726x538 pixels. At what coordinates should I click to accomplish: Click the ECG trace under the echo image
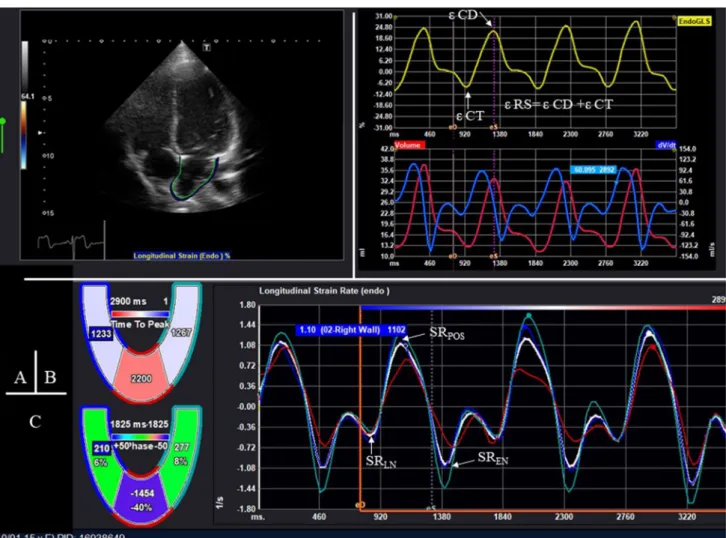[x=70, y=242]
